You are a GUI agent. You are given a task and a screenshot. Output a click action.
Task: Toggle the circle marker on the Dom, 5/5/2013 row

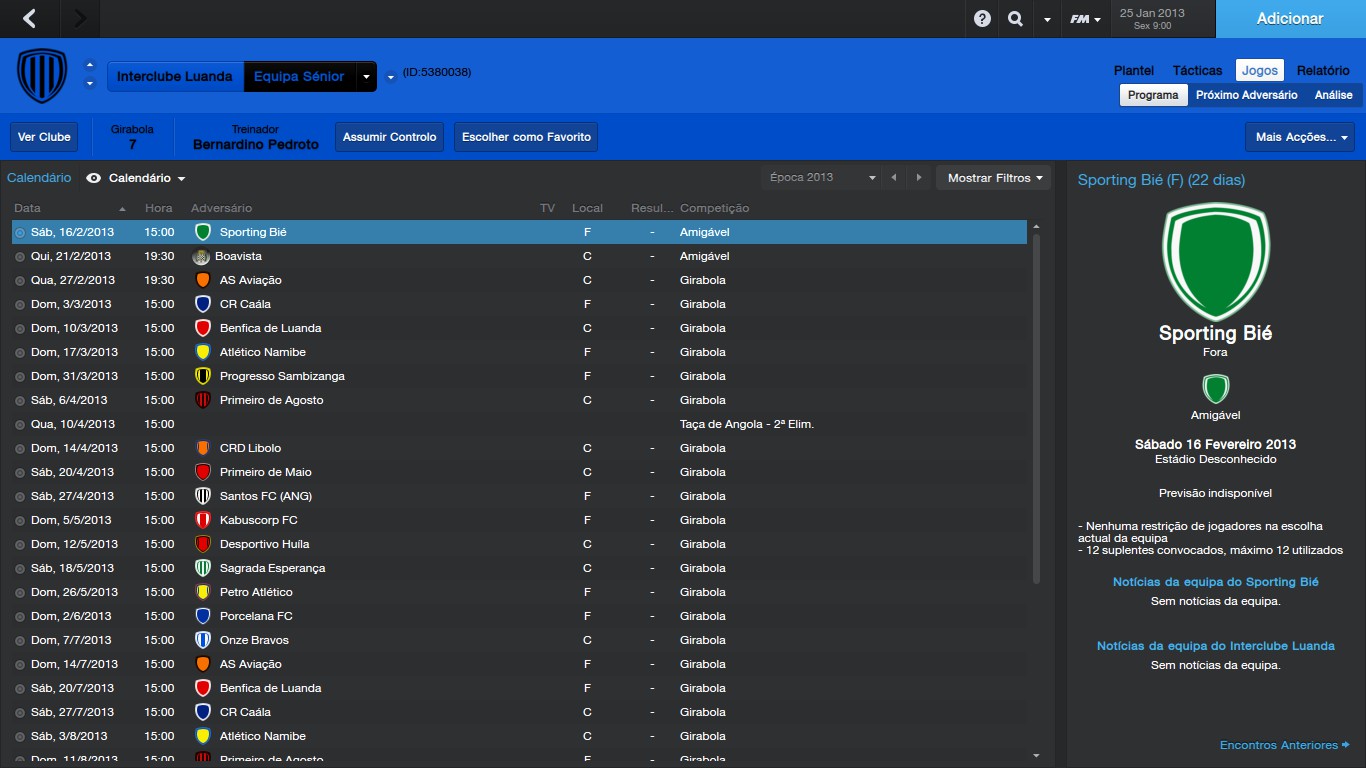20,520
